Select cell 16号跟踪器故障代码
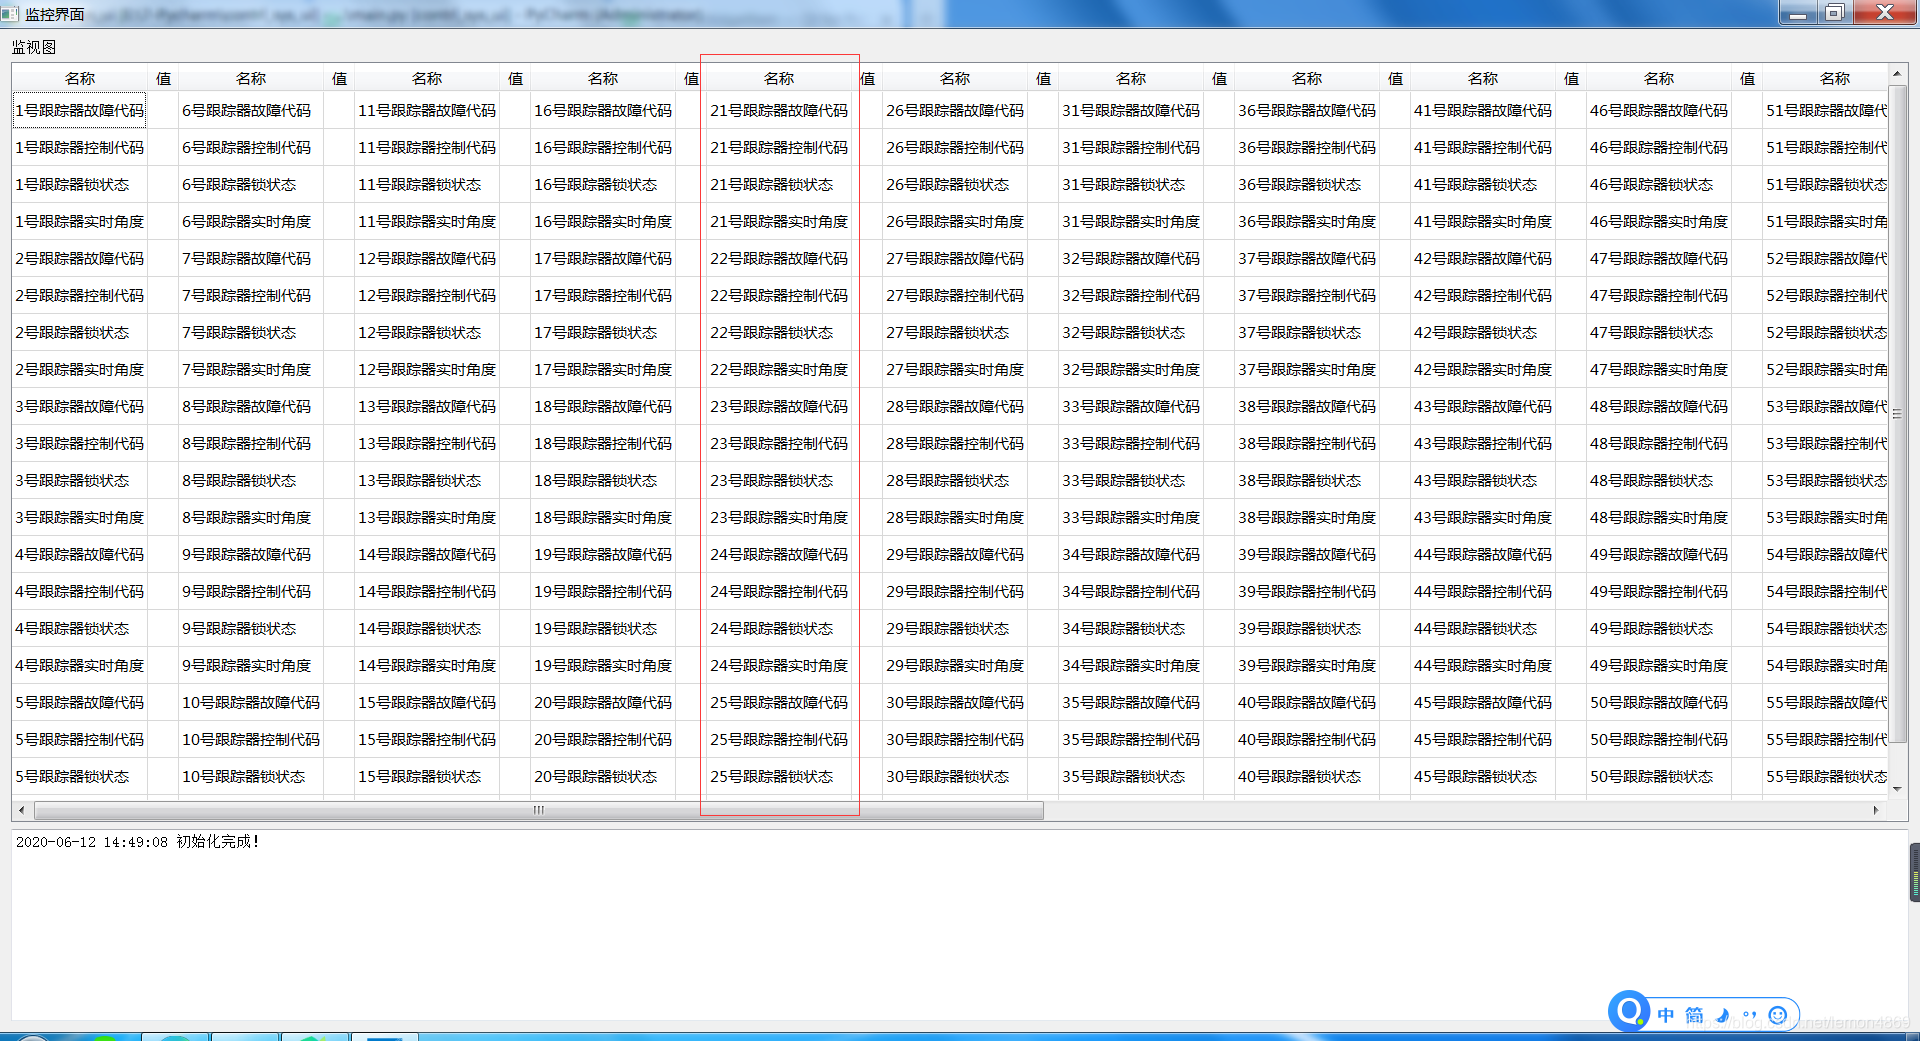This screenshot has height=1041, width=1920. tap(603, 111)
